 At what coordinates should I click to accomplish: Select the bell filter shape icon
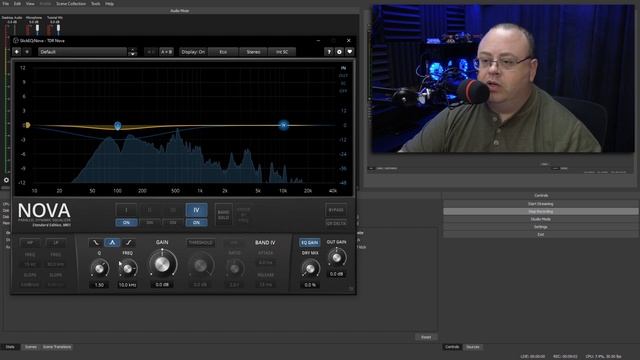(x=112, y=243)
